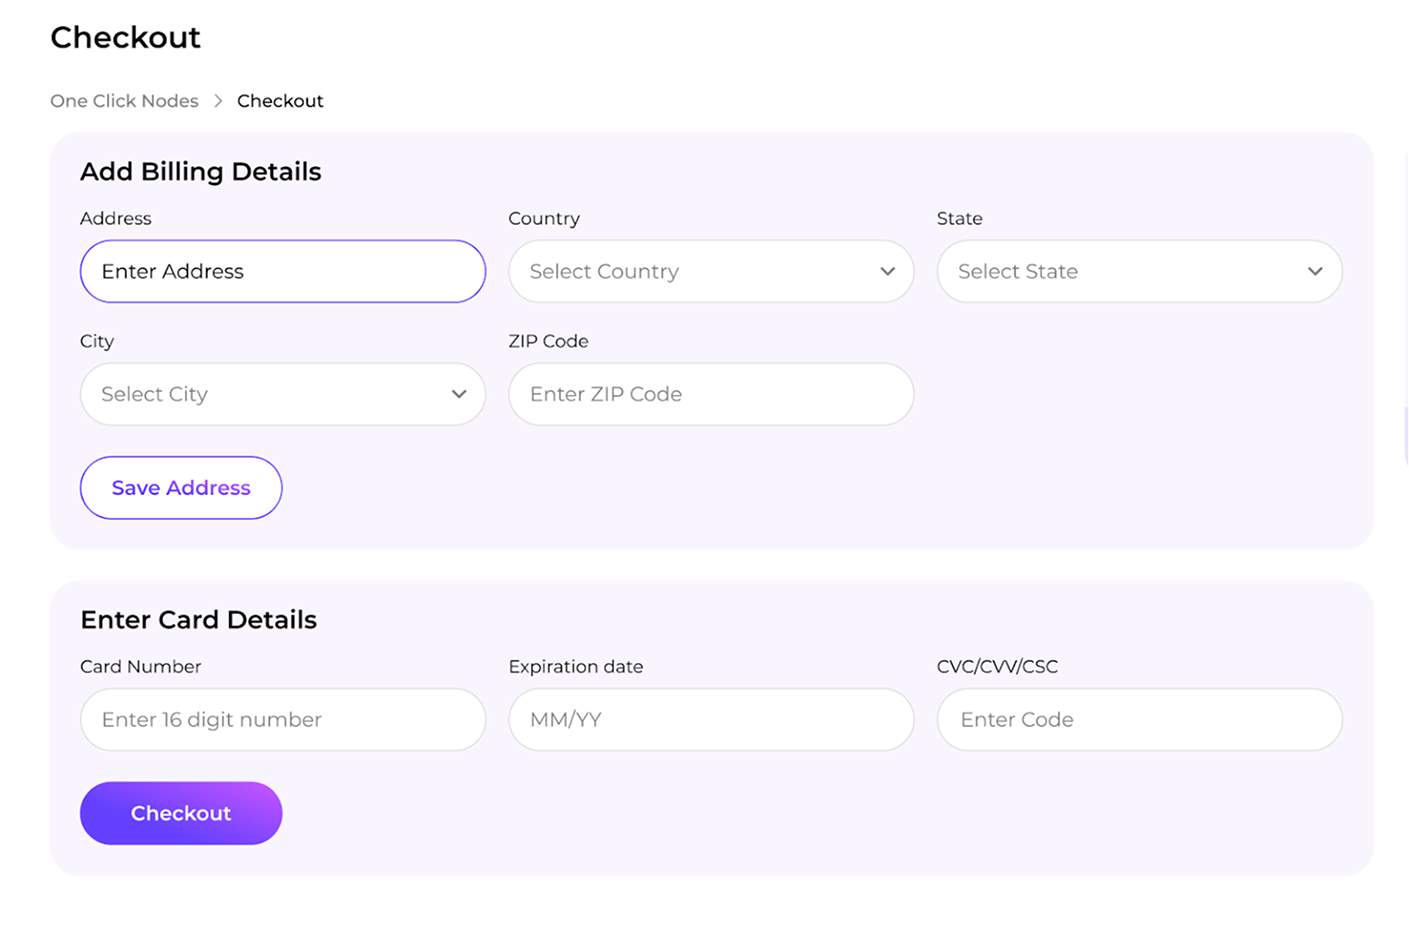Click the Country field chevron arrow
This screenshot has height=931, width=1409.
pos(886,271)
